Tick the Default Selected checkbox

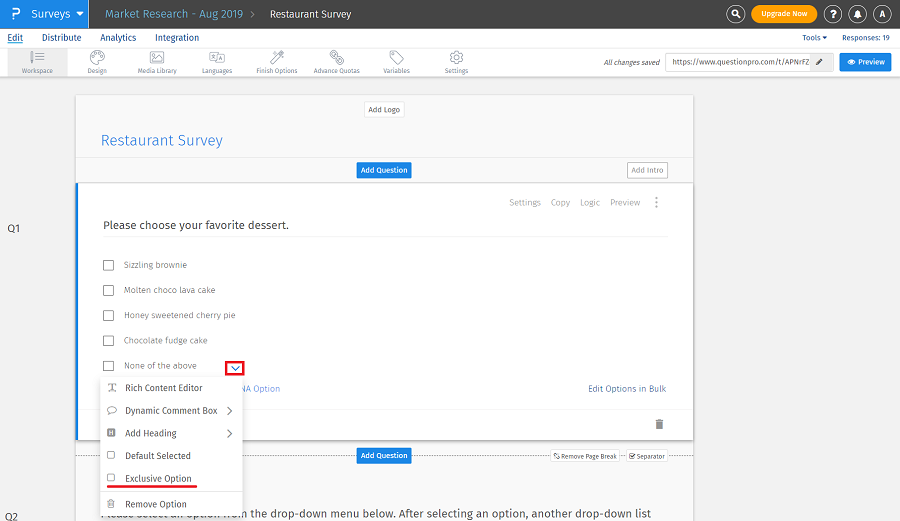tap(111, 456)
